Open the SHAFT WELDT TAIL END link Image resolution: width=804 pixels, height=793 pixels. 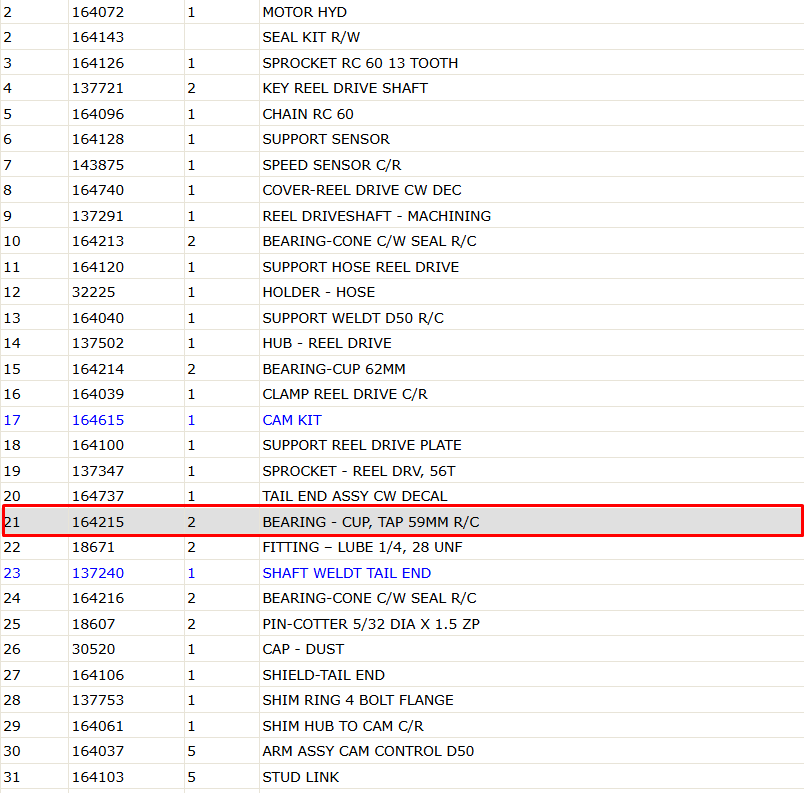[347, 573]
